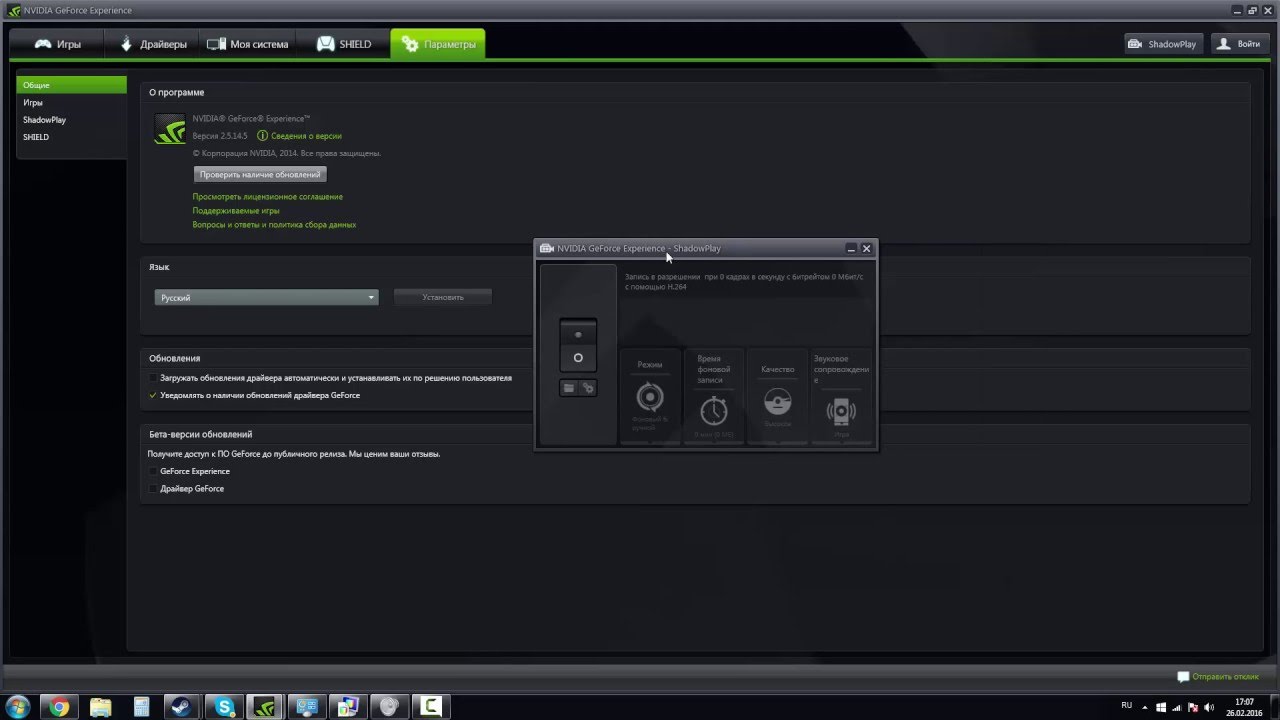This screenshot has width=1280, height=720.
Task: Click the Качество quality icon
Action: pyautogui.click(x=777, y=402)
